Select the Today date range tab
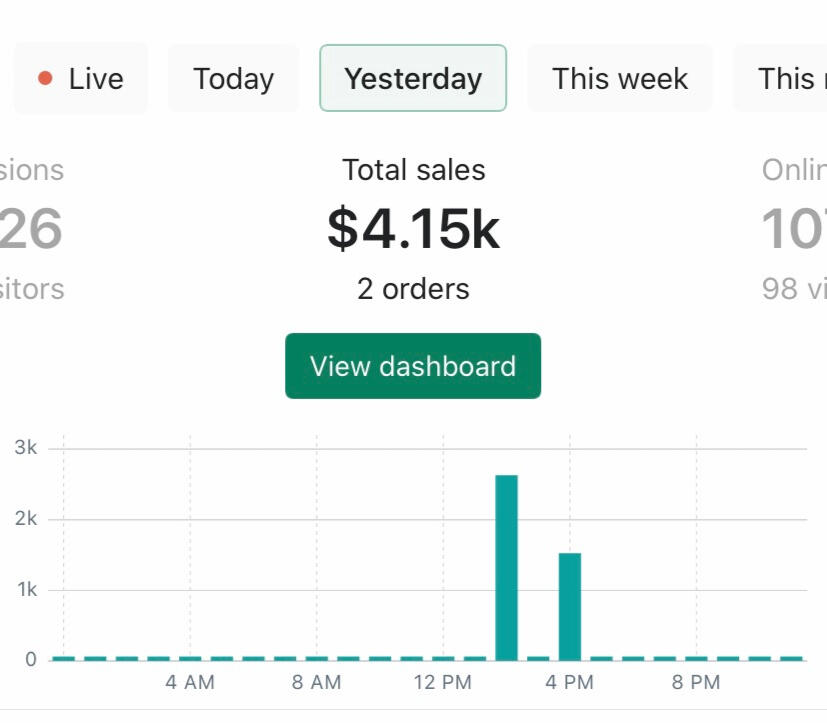The height and width of the screenshot is (723, 827). tap(233, 78)
